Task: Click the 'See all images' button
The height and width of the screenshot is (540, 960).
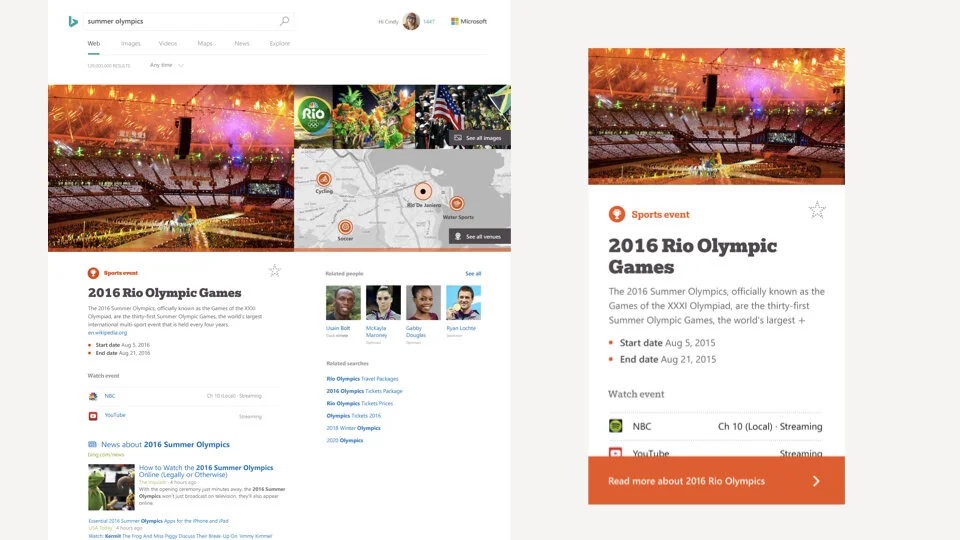Action: tap(478, 138)
